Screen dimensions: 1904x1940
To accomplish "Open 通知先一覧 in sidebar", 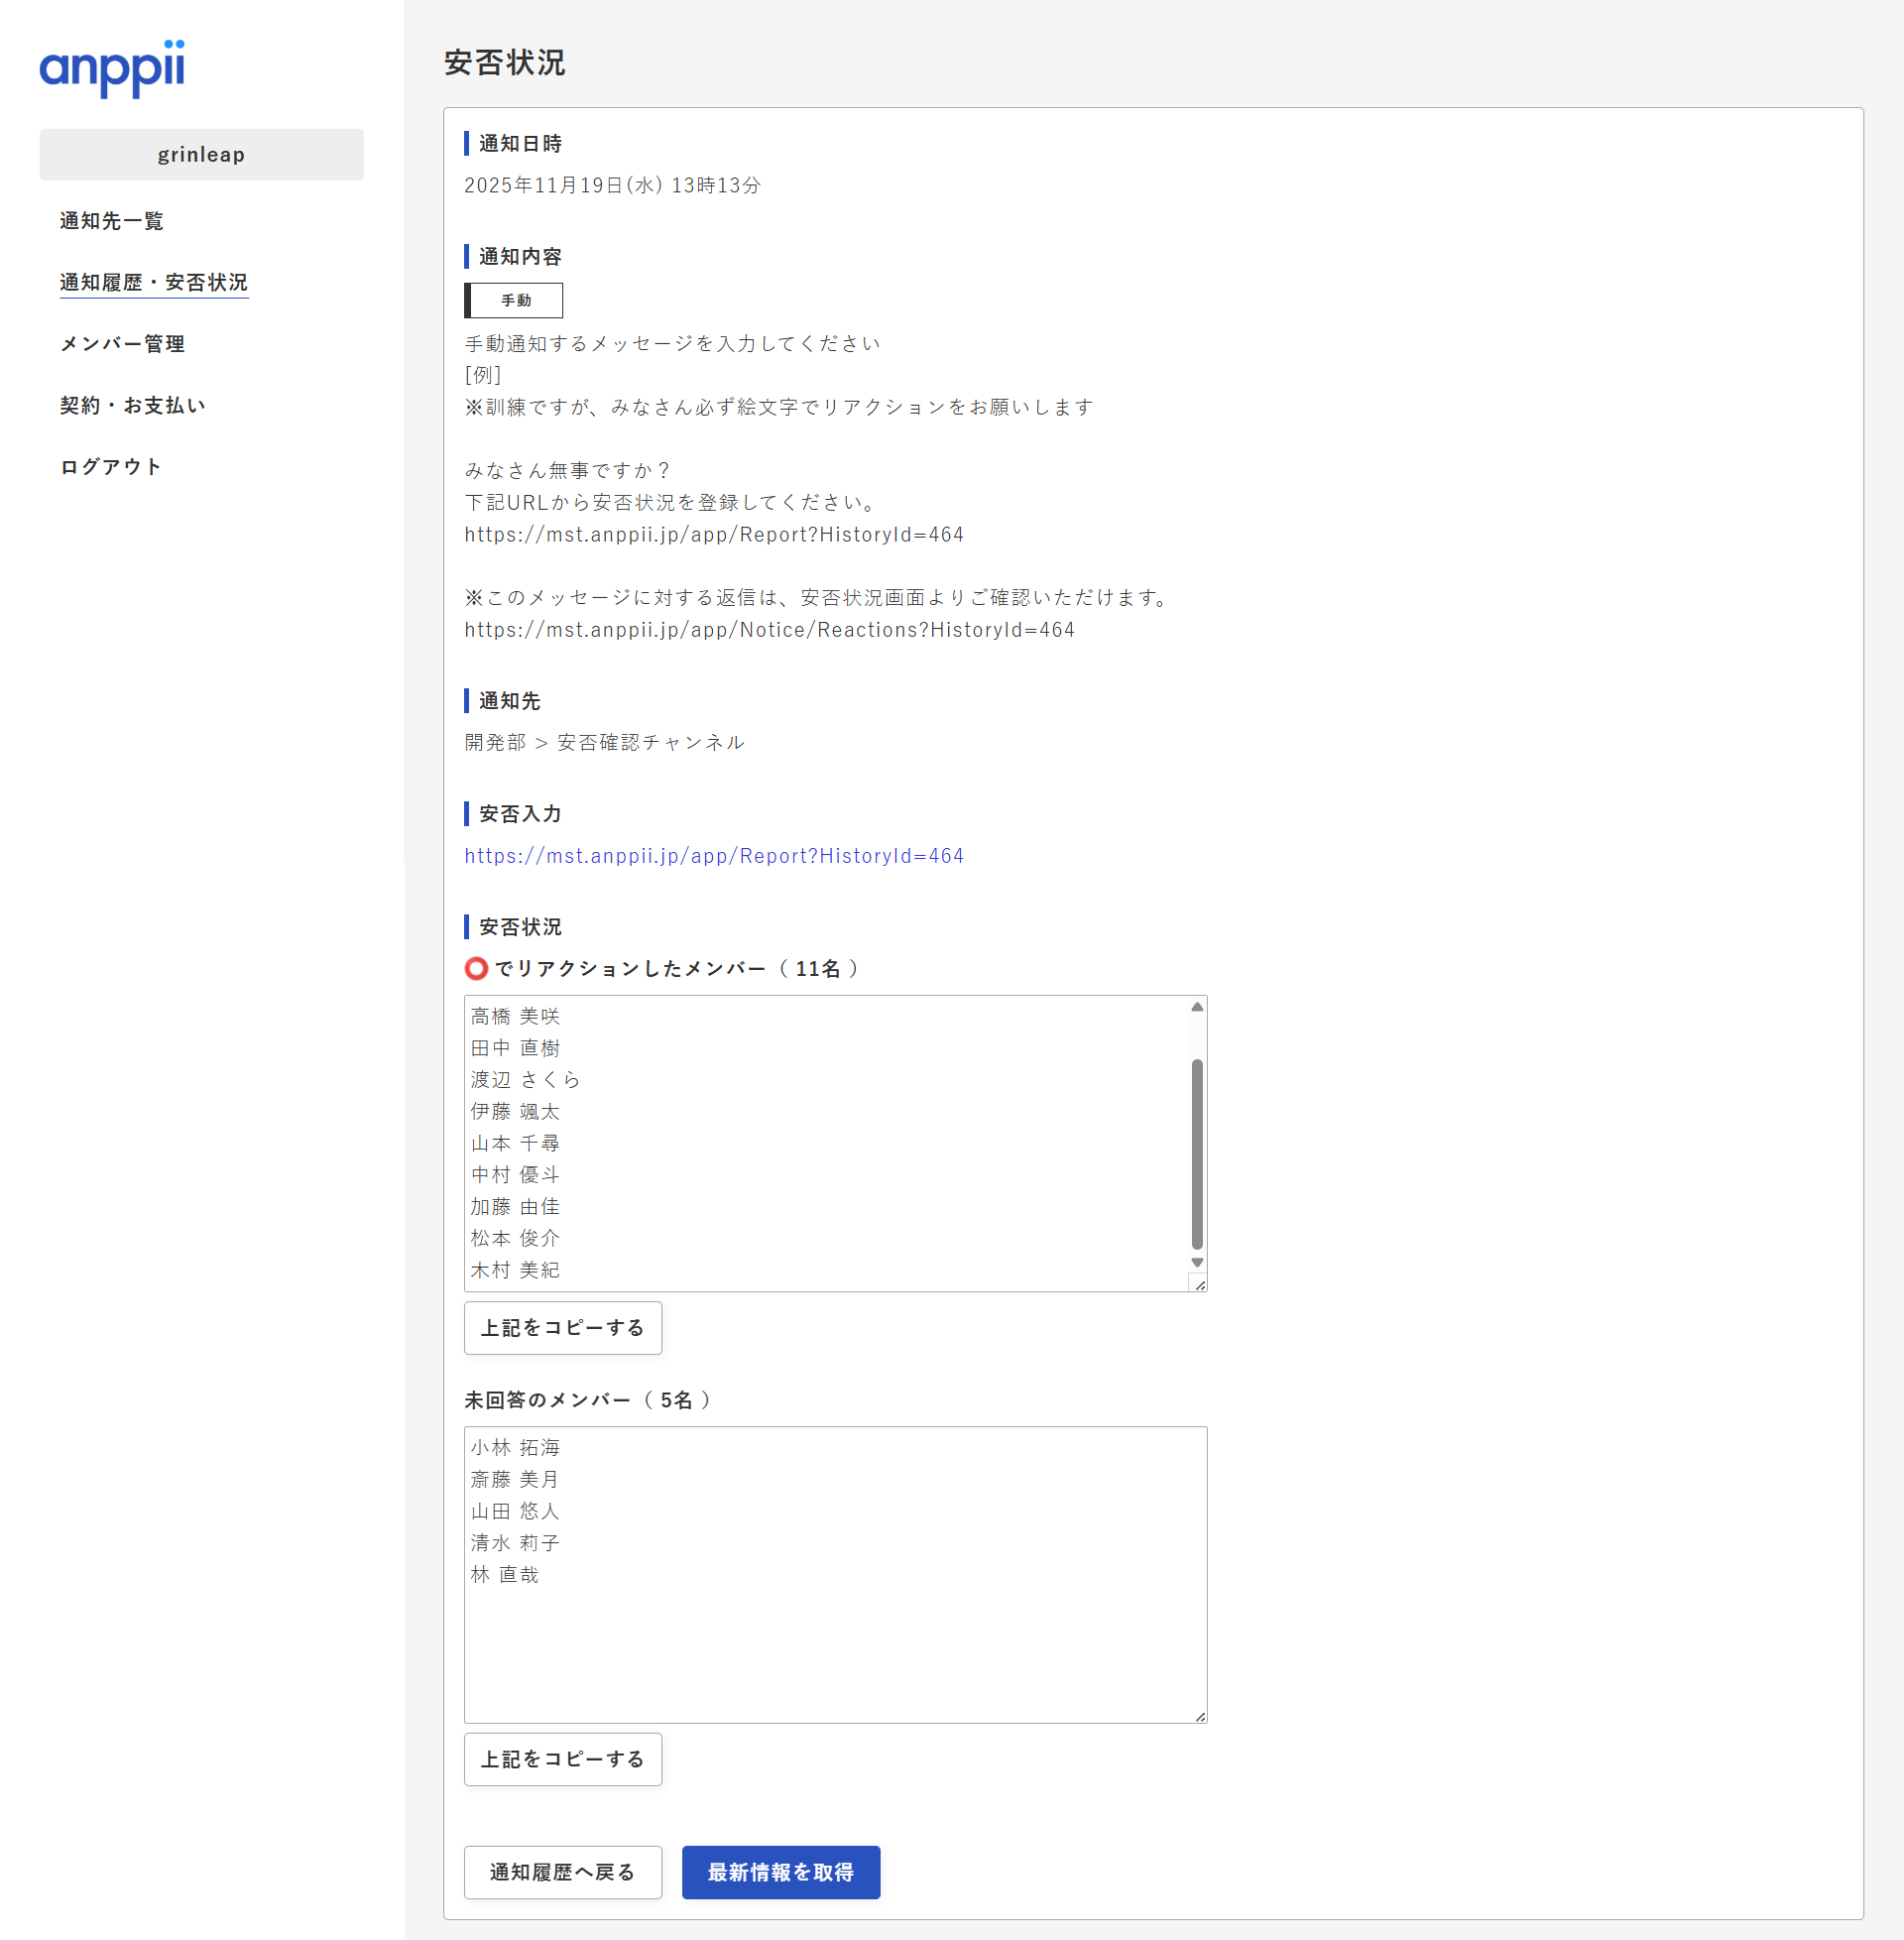I will pyautogui.click(x=111, y=221).
